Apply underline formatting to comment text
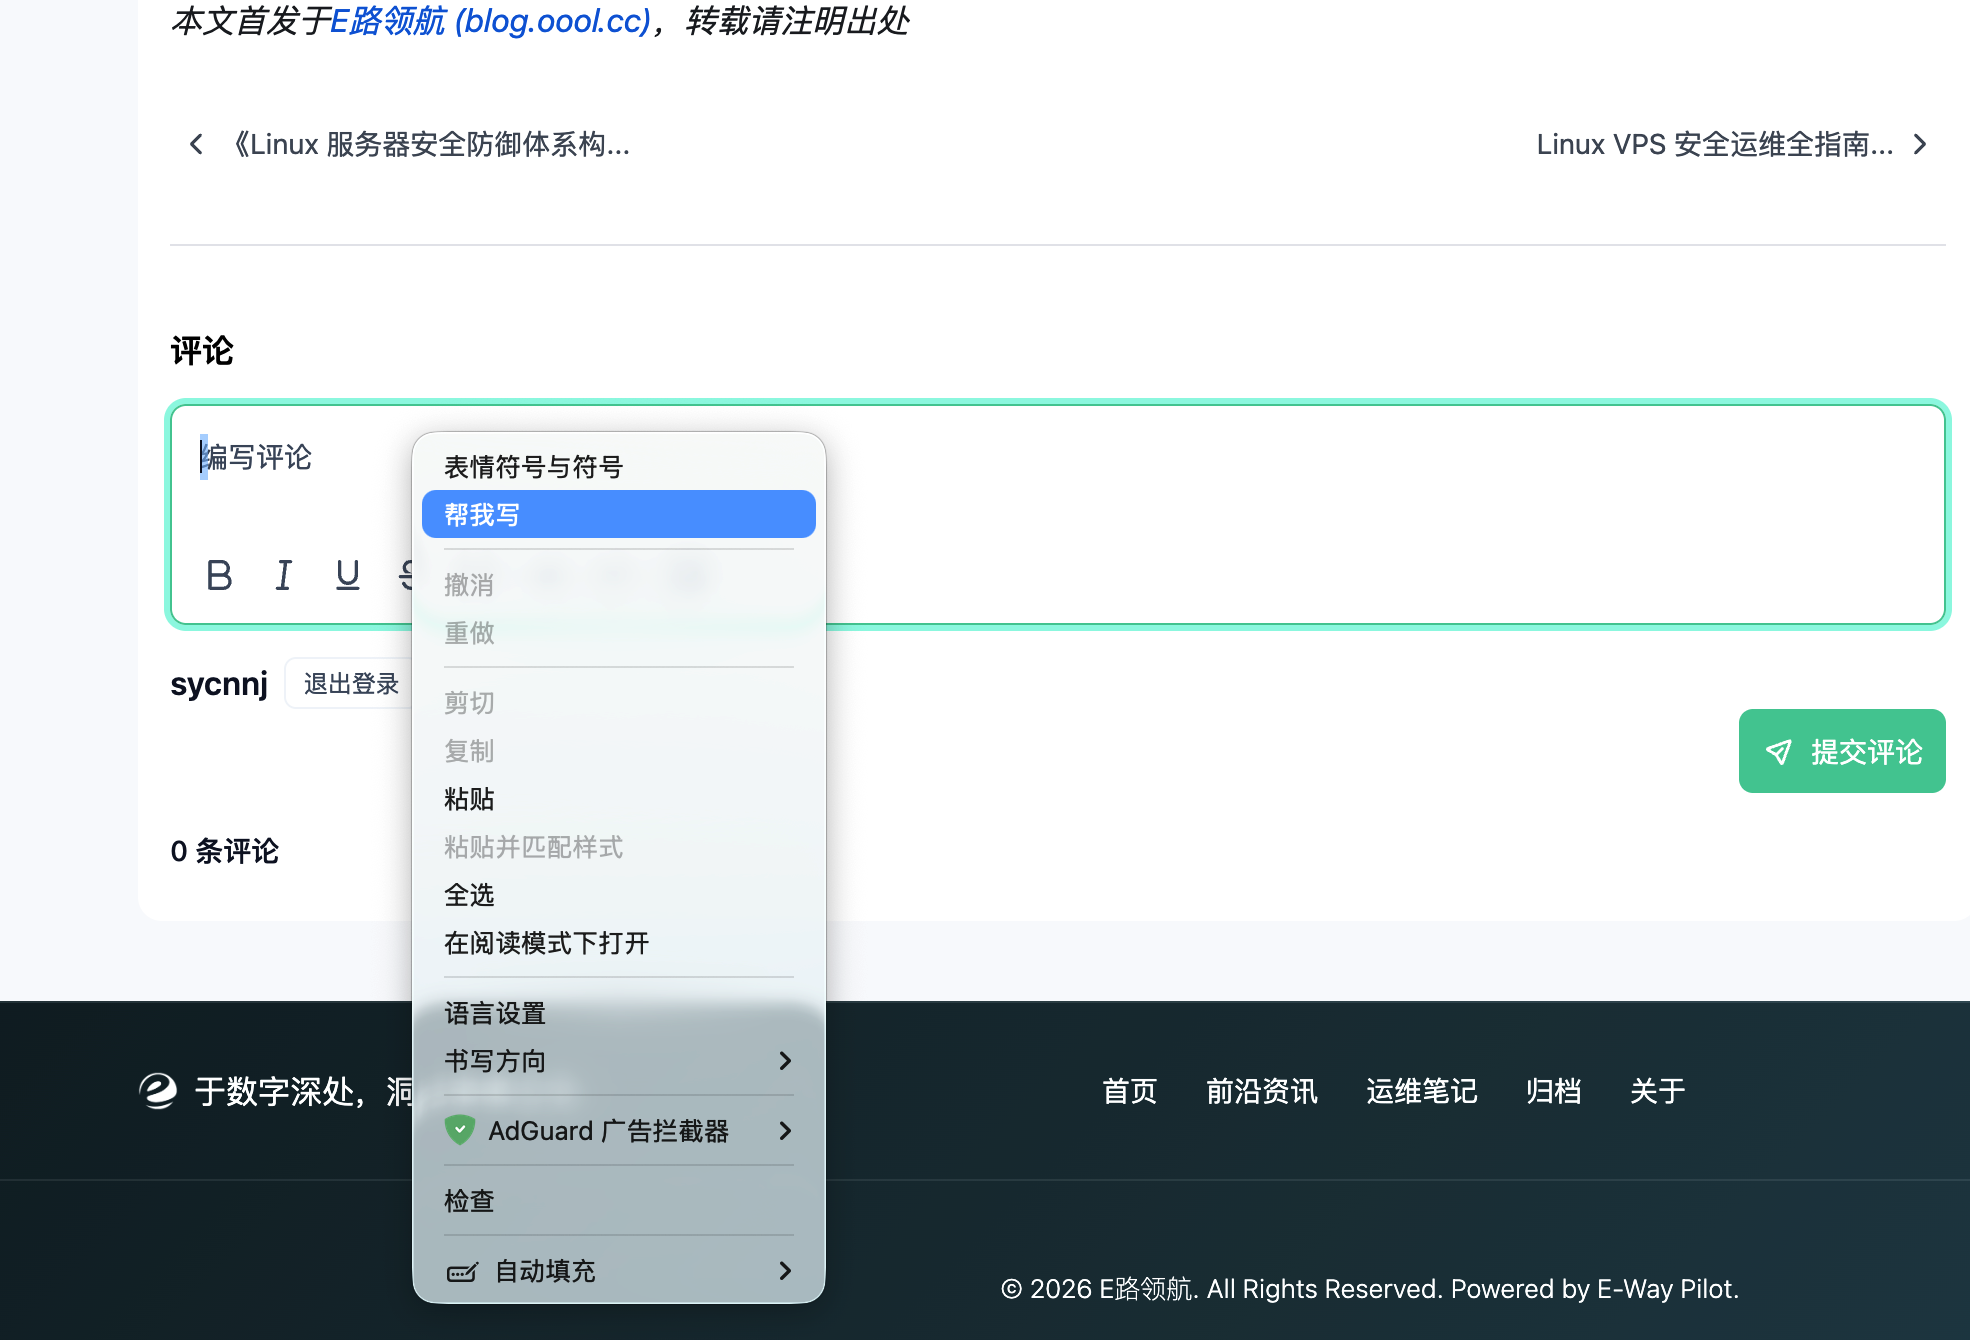 tap(347, 575)
